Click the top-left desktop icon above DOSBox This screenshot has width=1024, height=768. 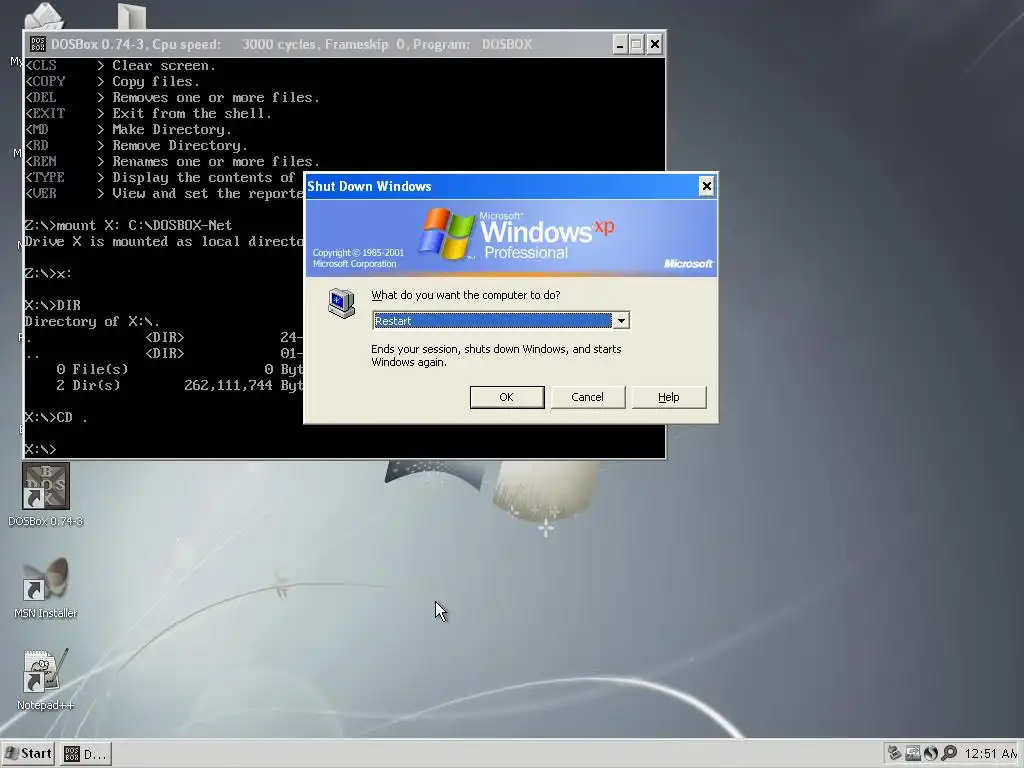[44, 16]
